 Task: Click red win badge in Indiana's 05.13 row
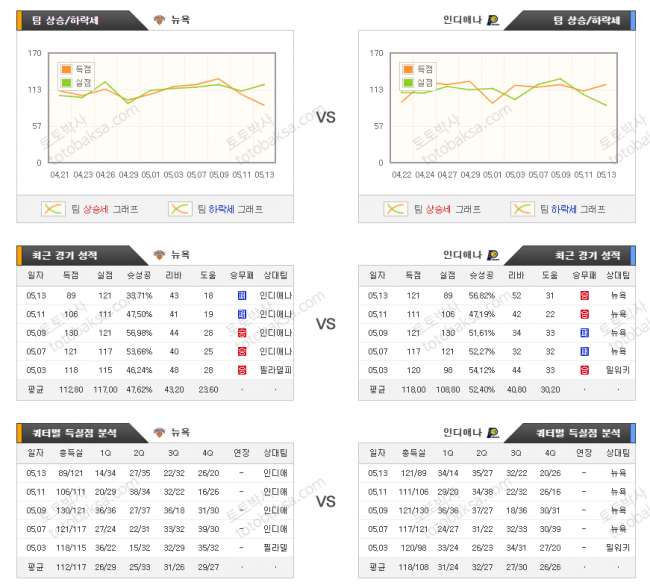coord(583,295)
